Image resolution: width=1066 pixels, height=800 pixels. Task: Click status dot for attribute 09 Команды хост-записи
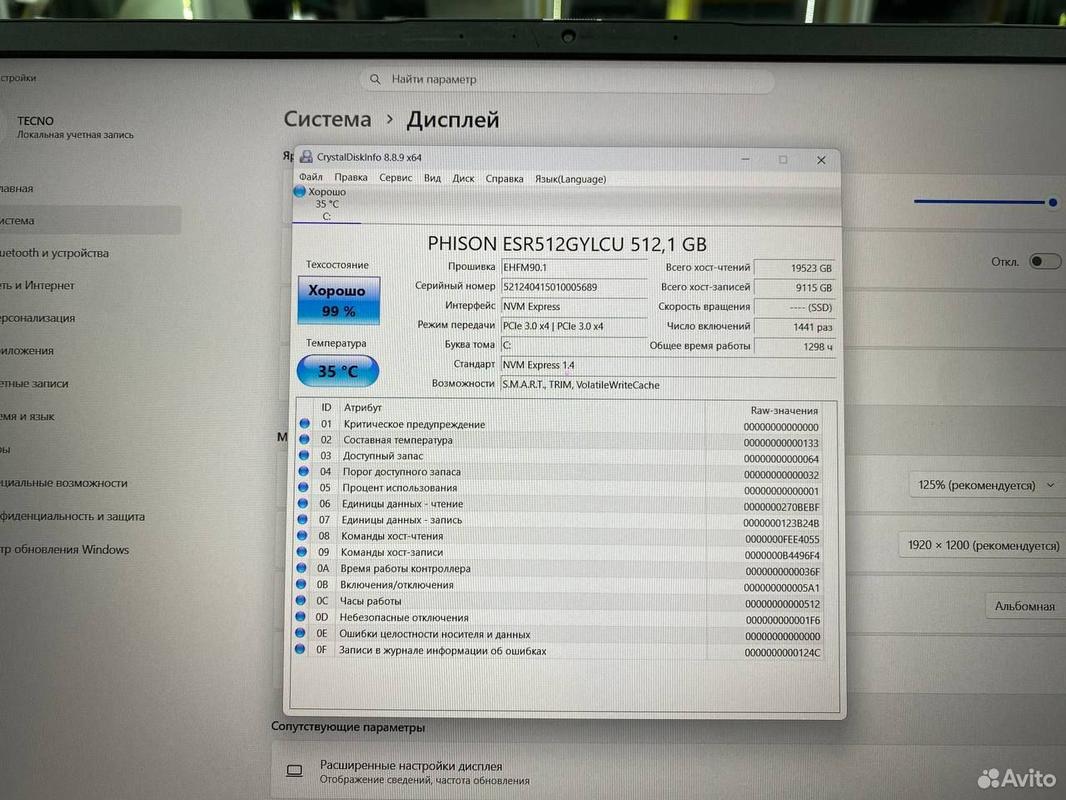coord(302,552)
